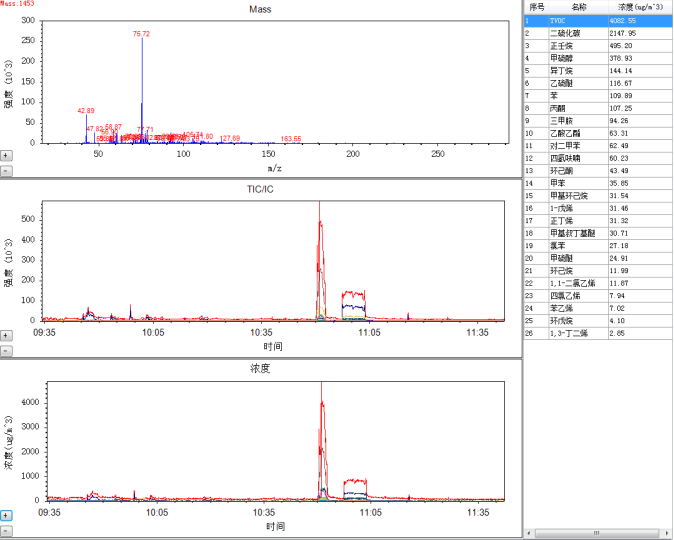Click the 42.89 peak label in Mass chart
Viewport: 674px width, 540px height.
[86, 110]
